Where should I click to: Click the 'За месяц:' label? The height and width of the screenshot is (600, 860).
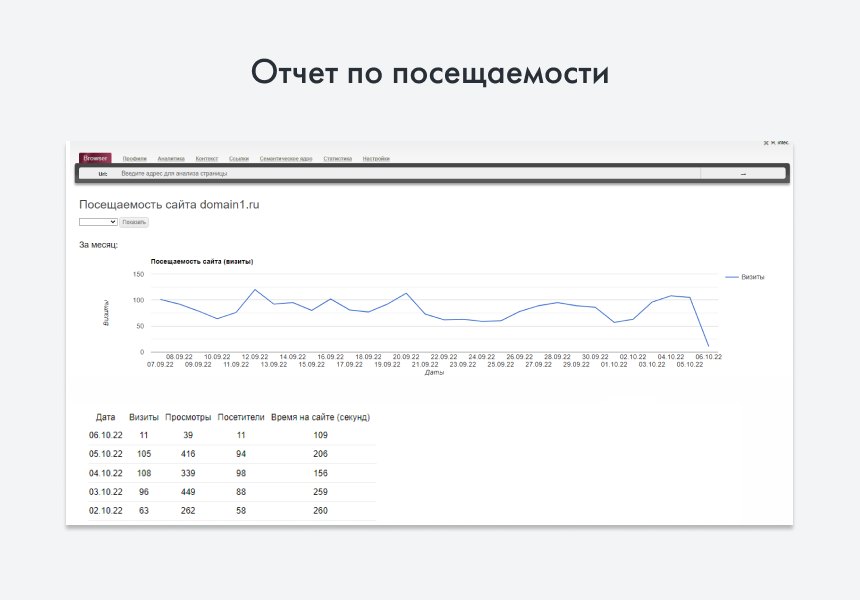[x=98, y=245]
